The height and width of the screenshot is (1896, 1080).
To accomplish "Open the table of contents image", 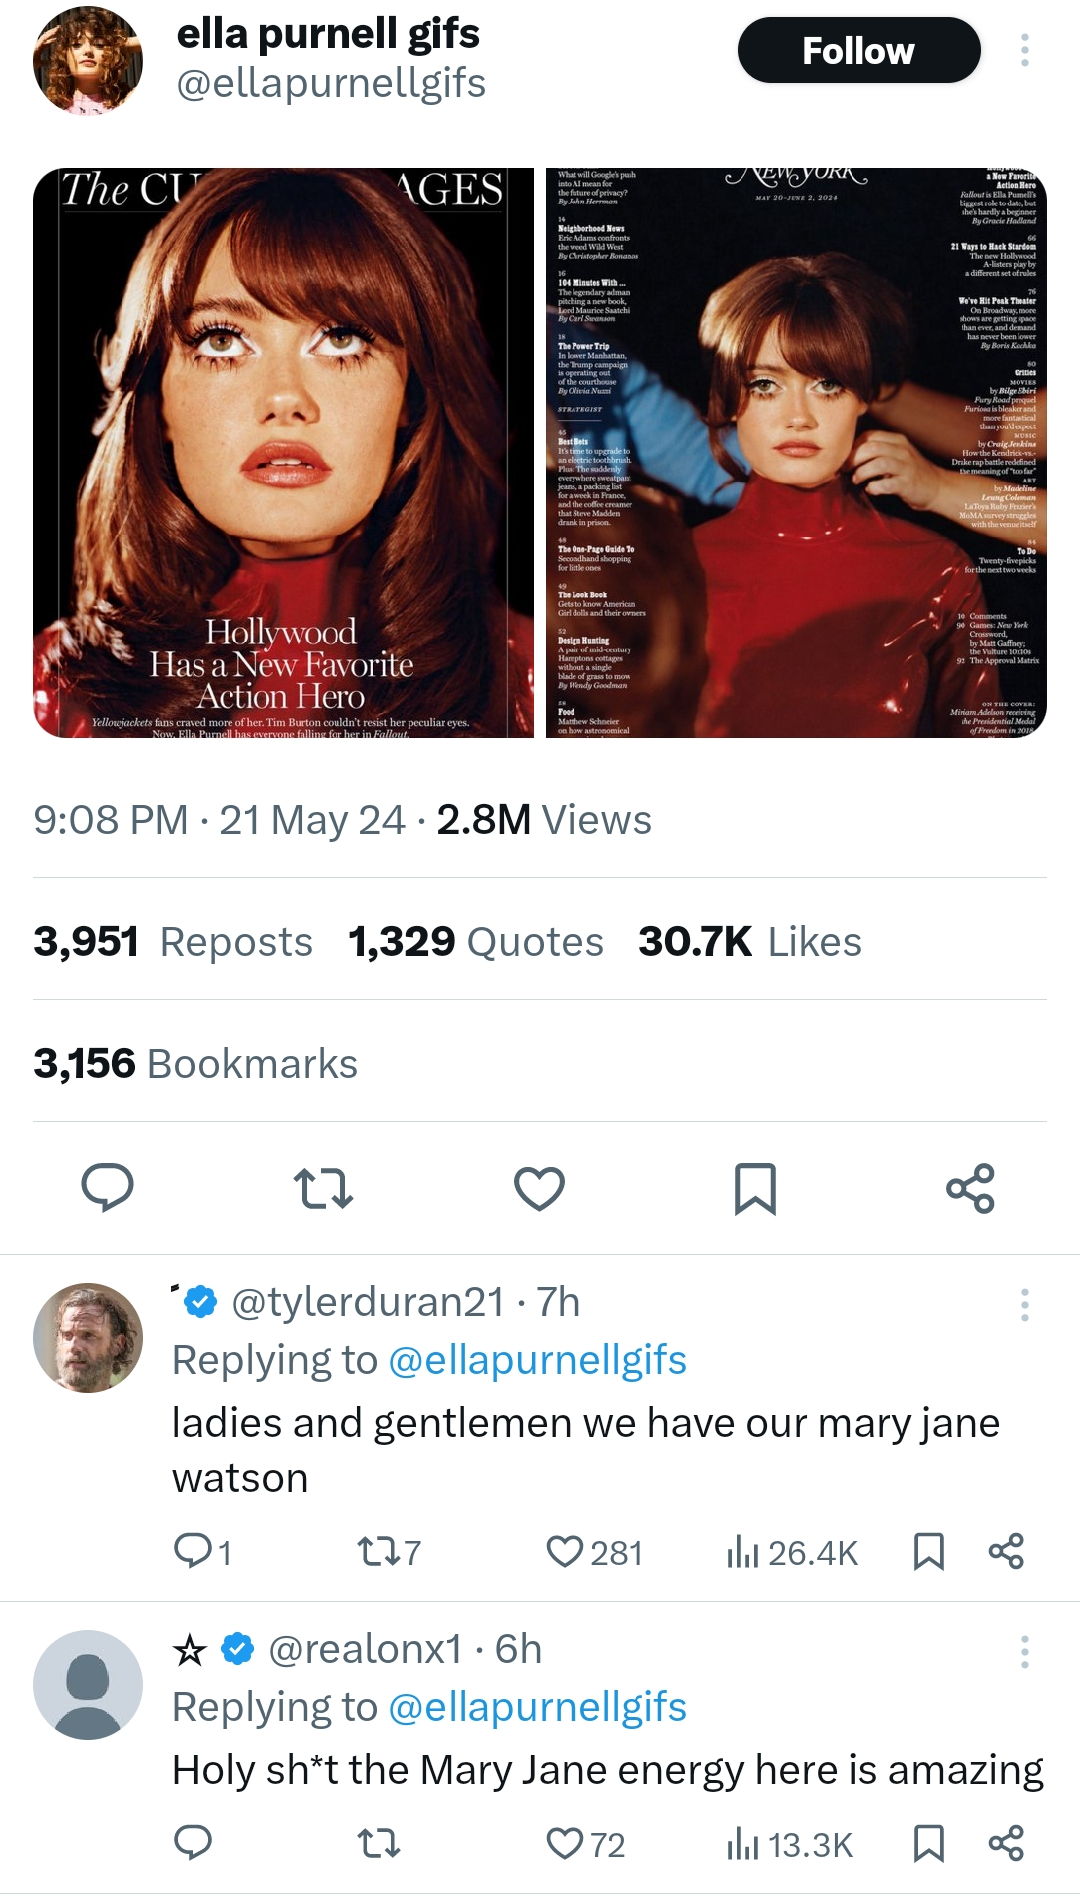I will click(x=796, y=453).
